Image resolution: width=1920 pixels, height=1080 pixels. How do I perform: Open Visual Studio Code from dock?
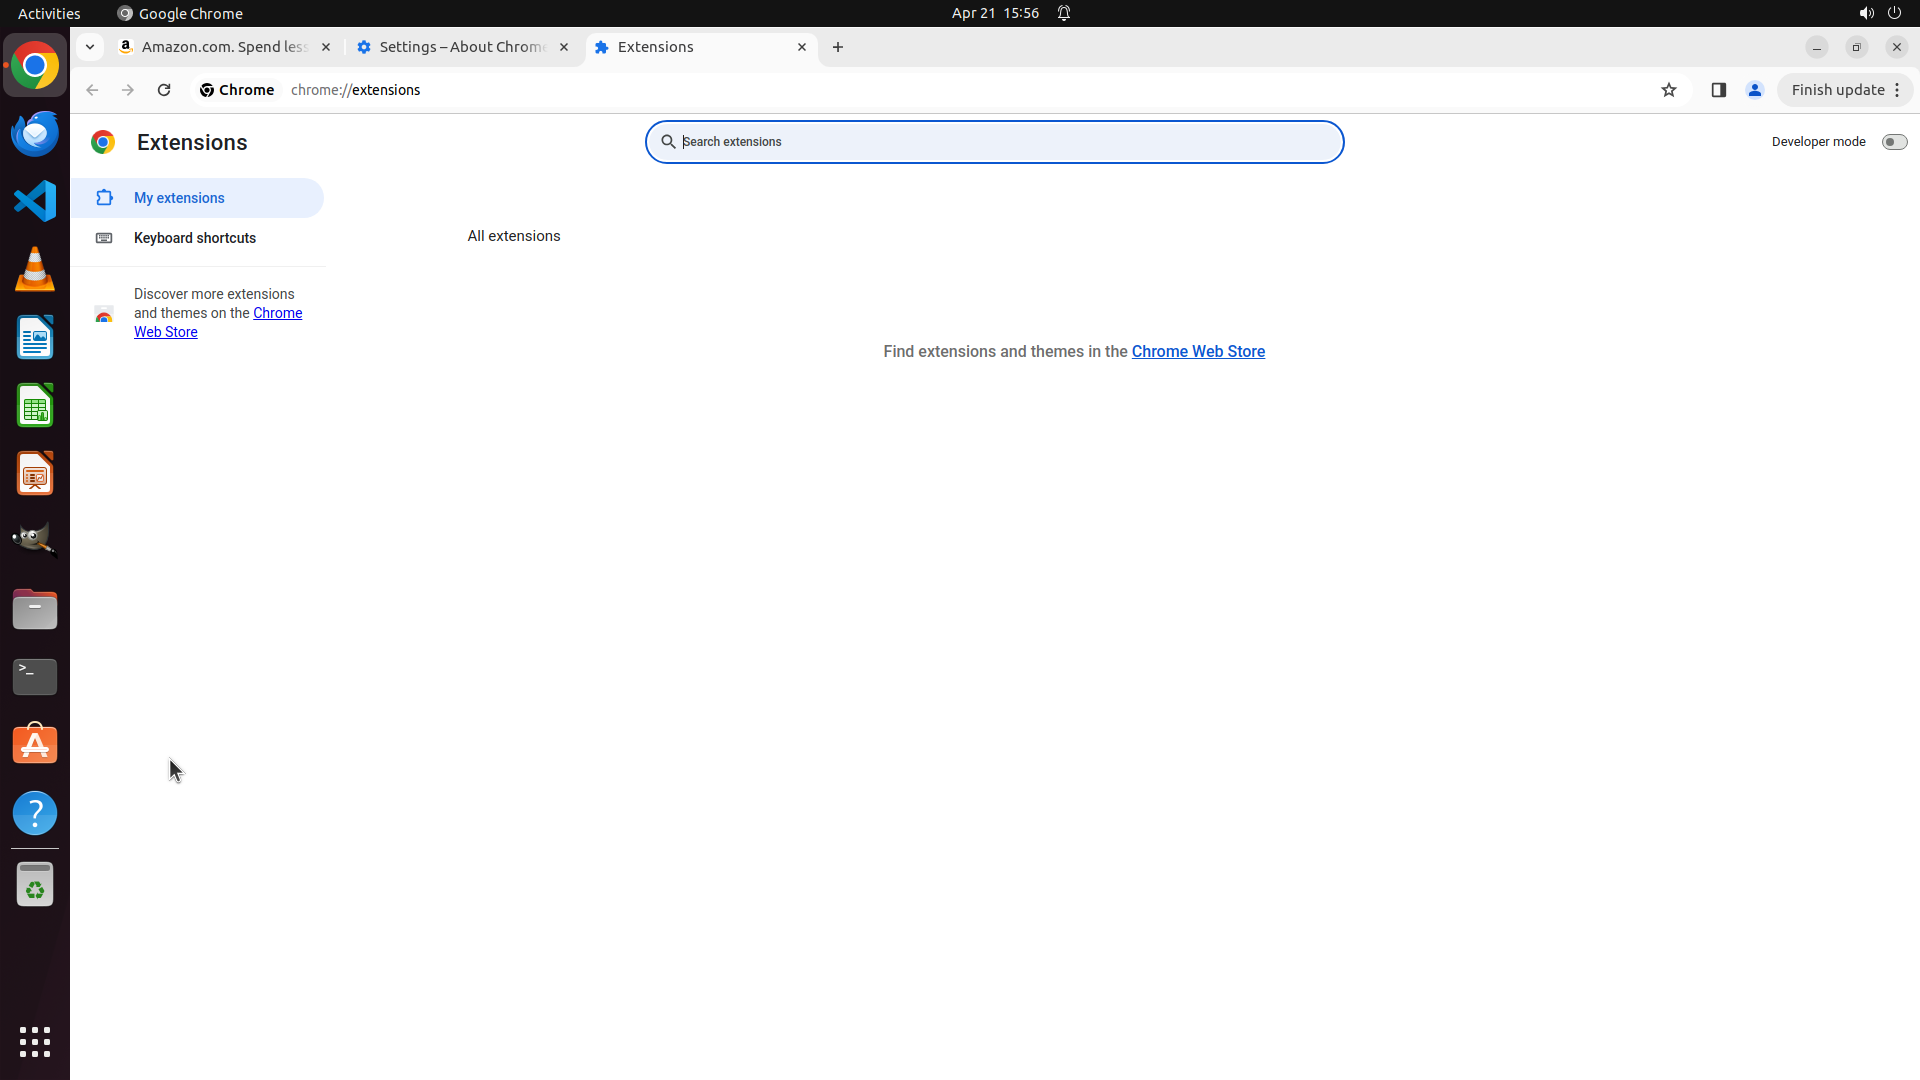(35, 201)
